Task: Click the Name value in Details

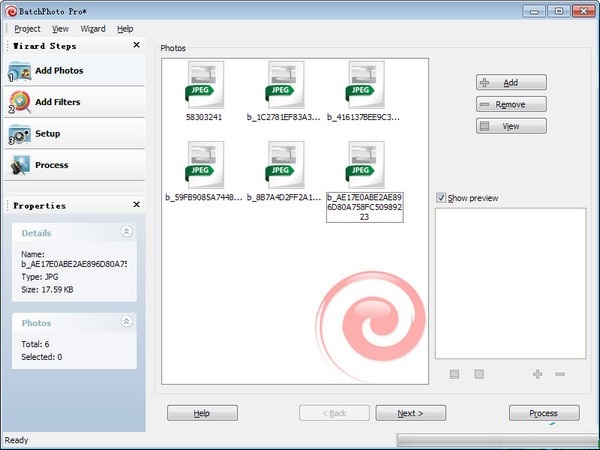Action: [x=75, y=264]
